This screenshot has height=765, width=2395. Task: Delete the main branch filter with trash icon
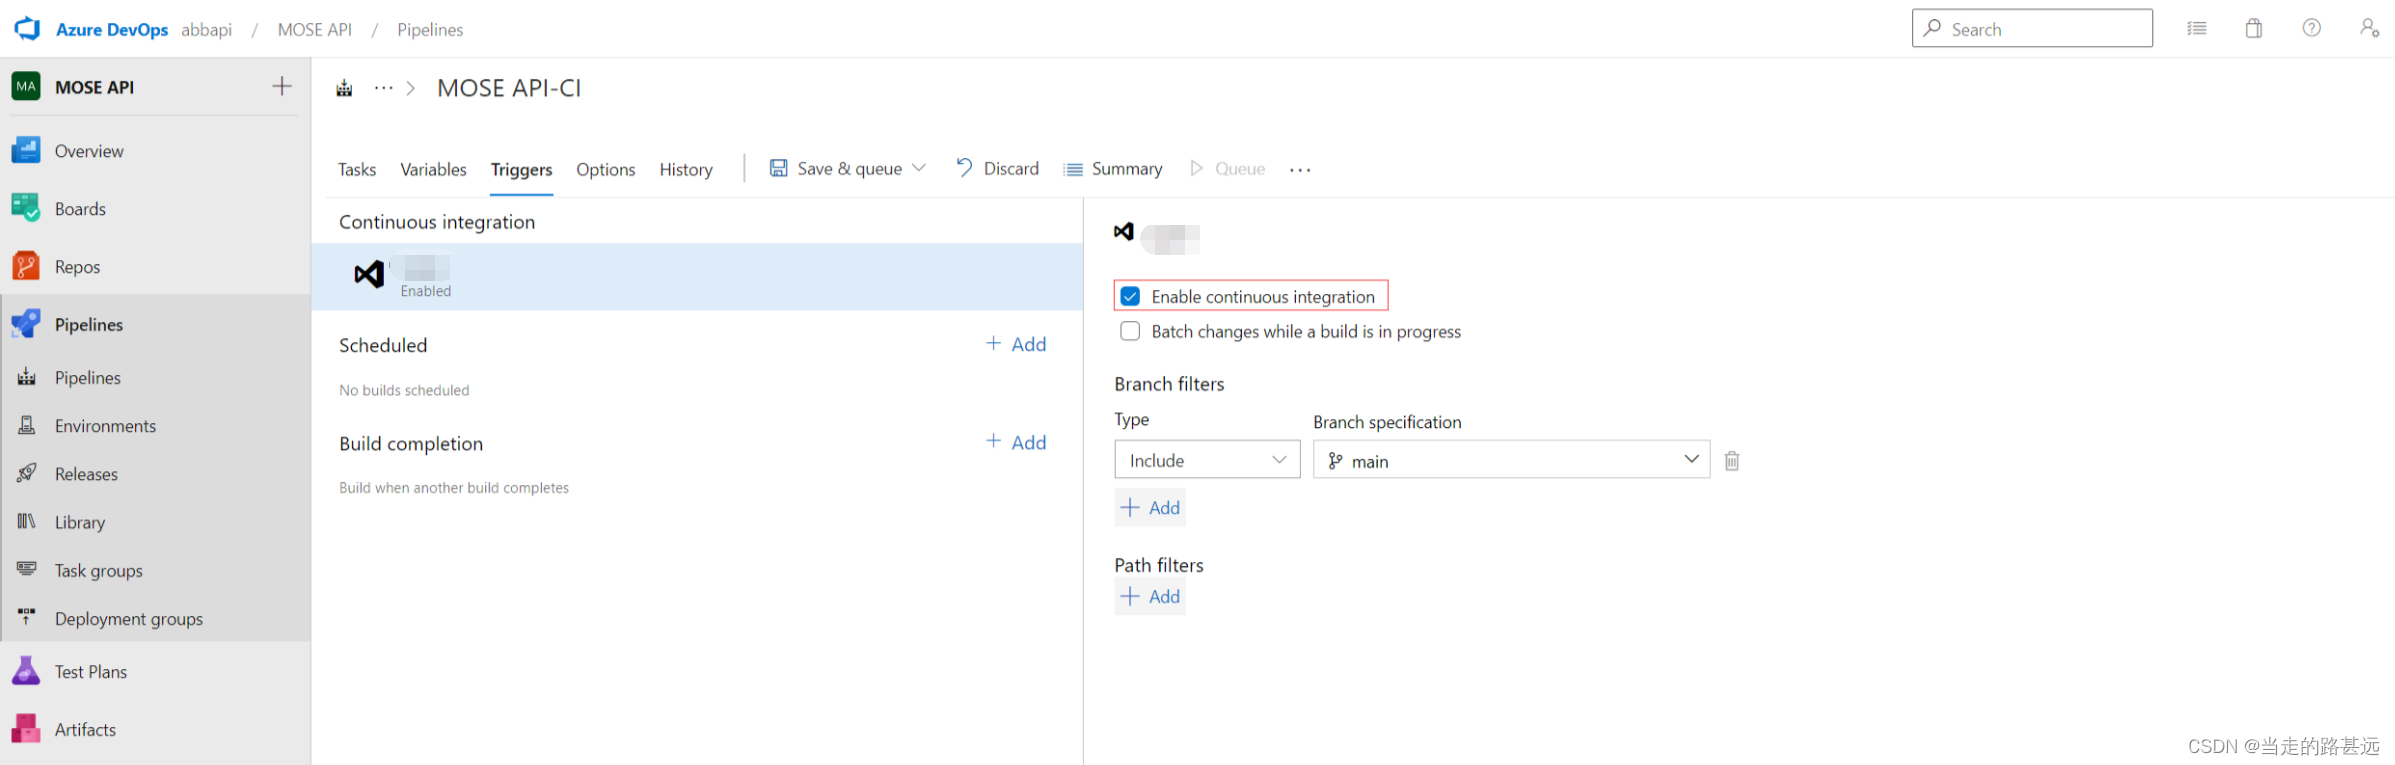click(1732, 460)
